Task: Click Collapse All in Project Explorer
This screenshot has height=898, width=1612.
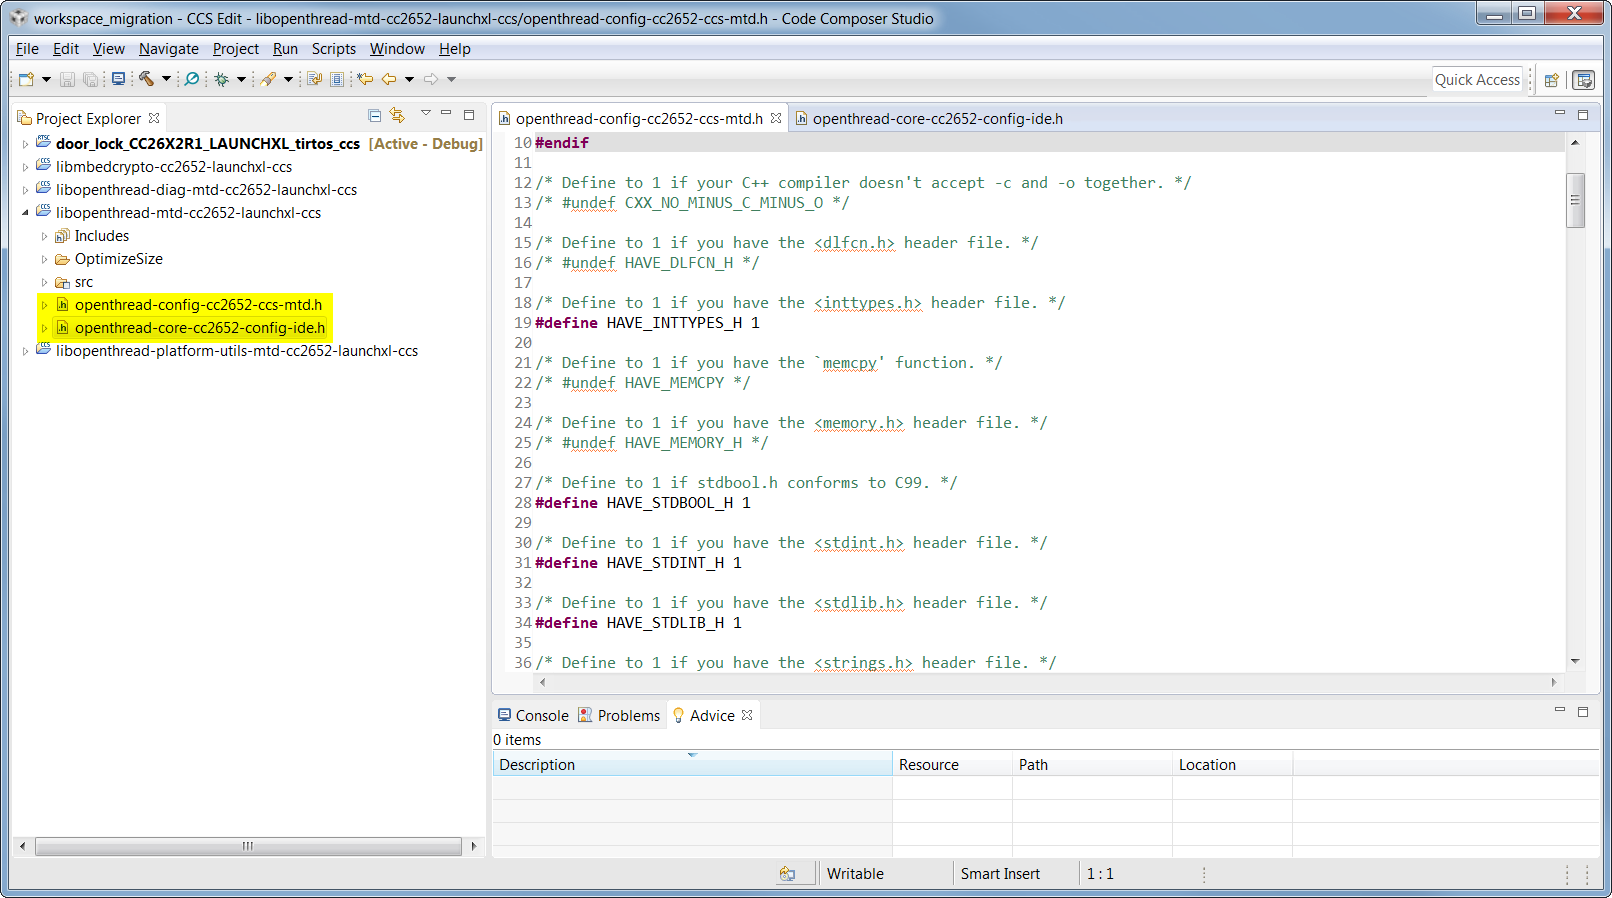Action: [x=374, y=116]
